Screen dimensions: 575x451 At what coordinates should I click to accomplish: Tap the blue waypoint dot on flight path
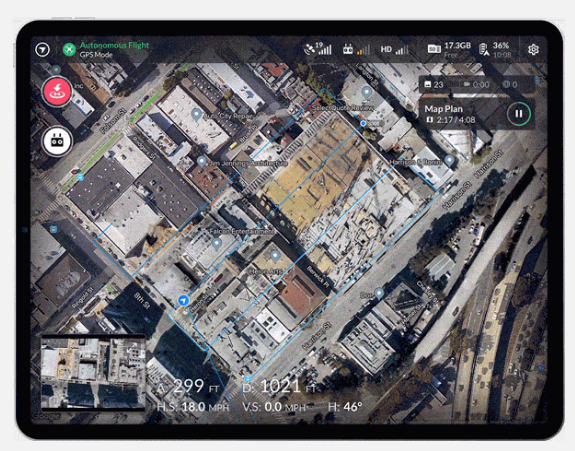363,124
